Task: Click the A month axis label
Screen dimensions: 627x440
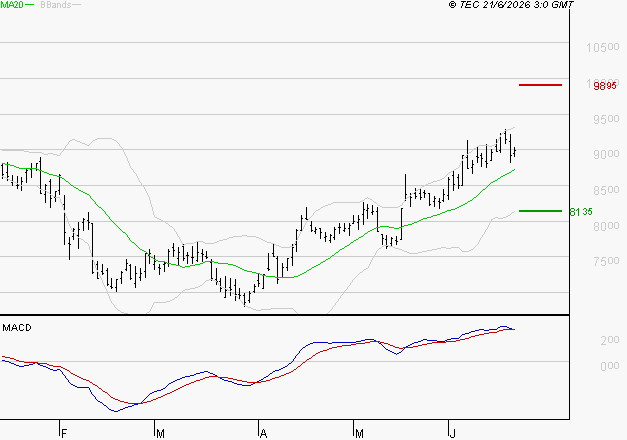Action: [x=263, y=433]
